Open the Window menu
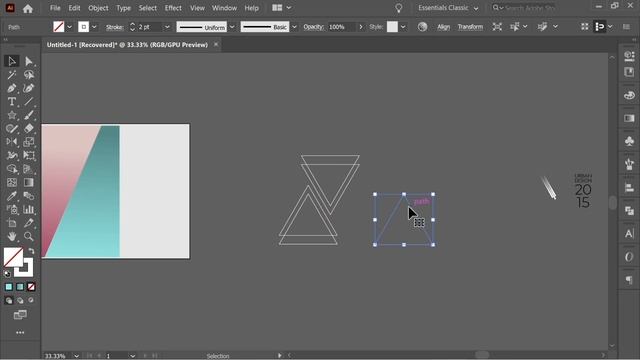The image size is (640, 360). tap(224, 8)
